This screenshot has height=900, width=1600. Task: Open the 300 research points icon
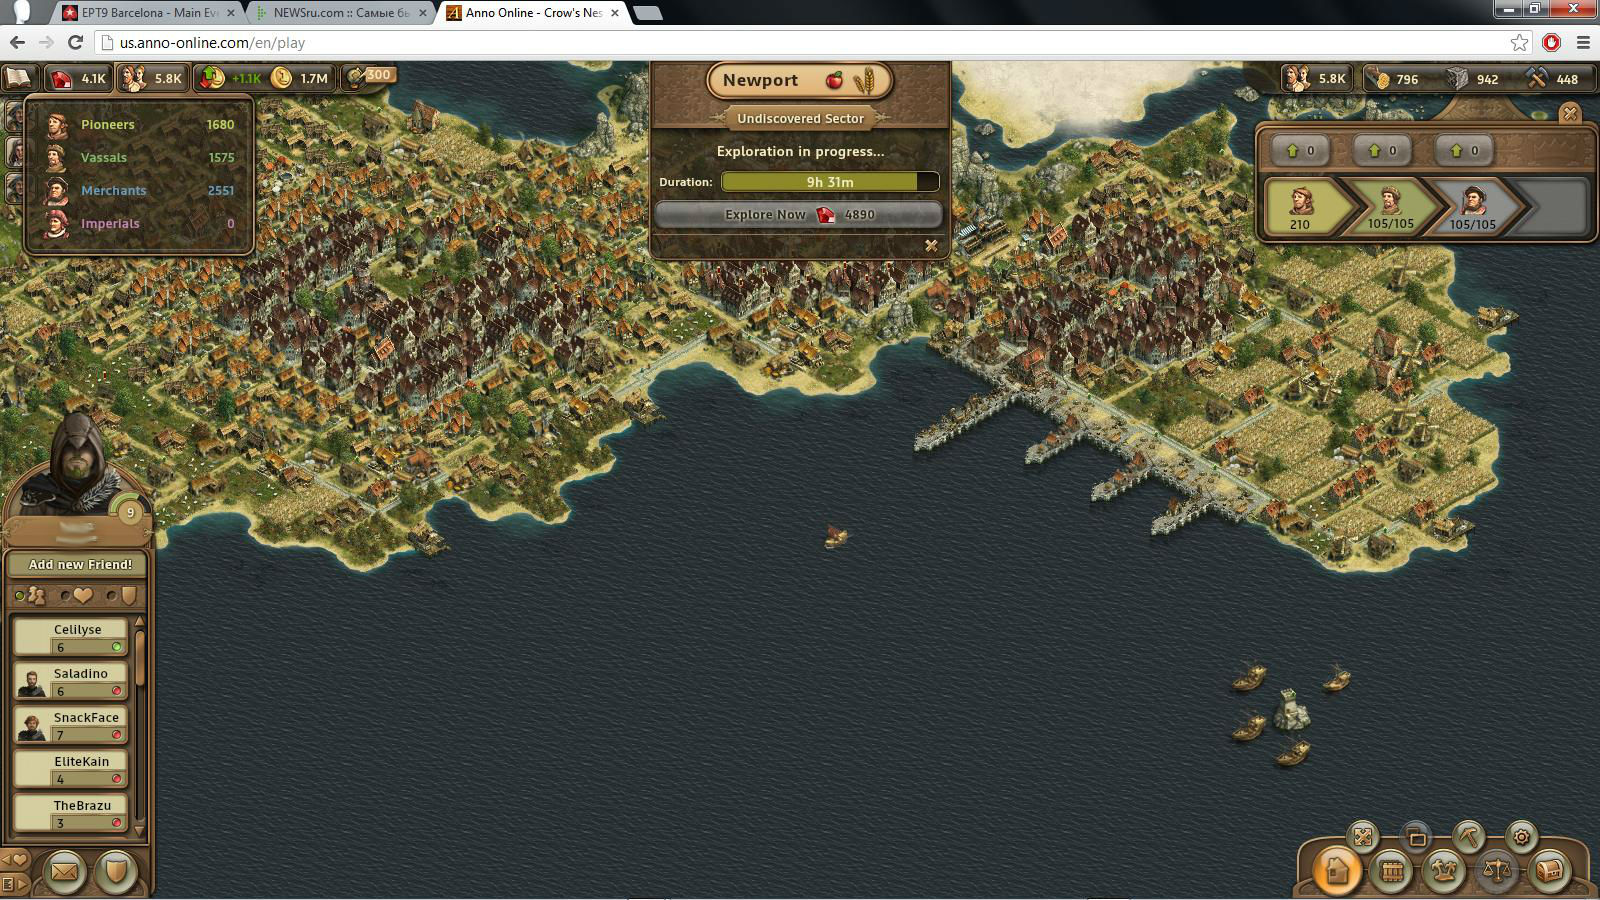tap(367, 76)
